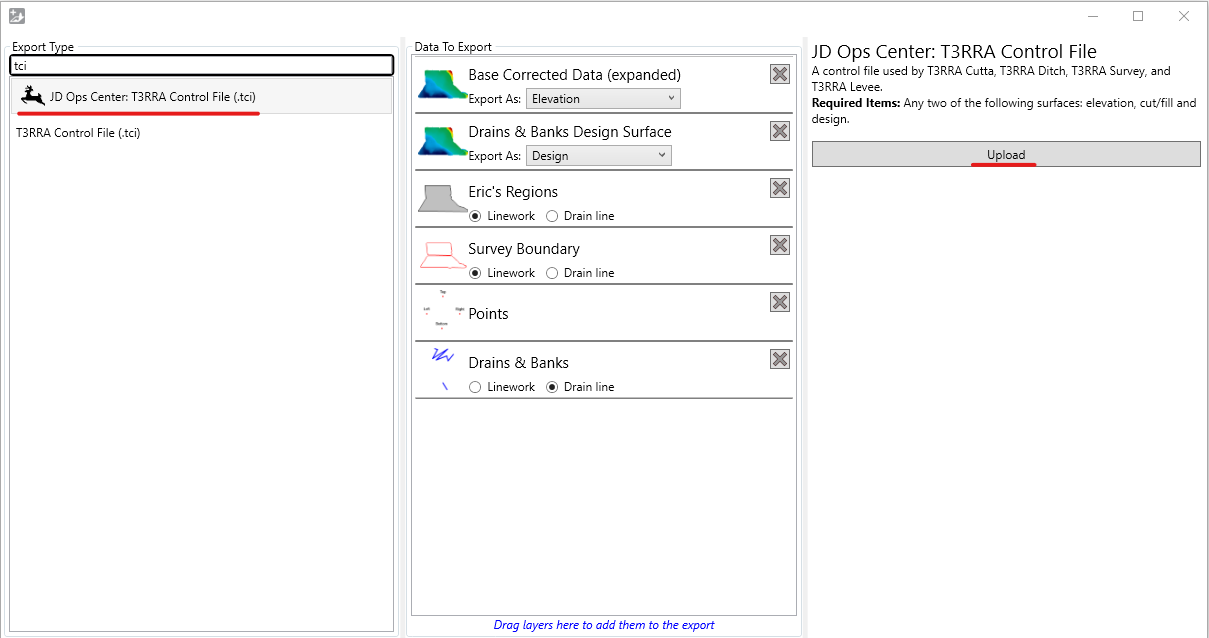Screen dimensions: 1209x638
Task: Click the Drains & Banks Design Surface title
Action: click(570, 132)
